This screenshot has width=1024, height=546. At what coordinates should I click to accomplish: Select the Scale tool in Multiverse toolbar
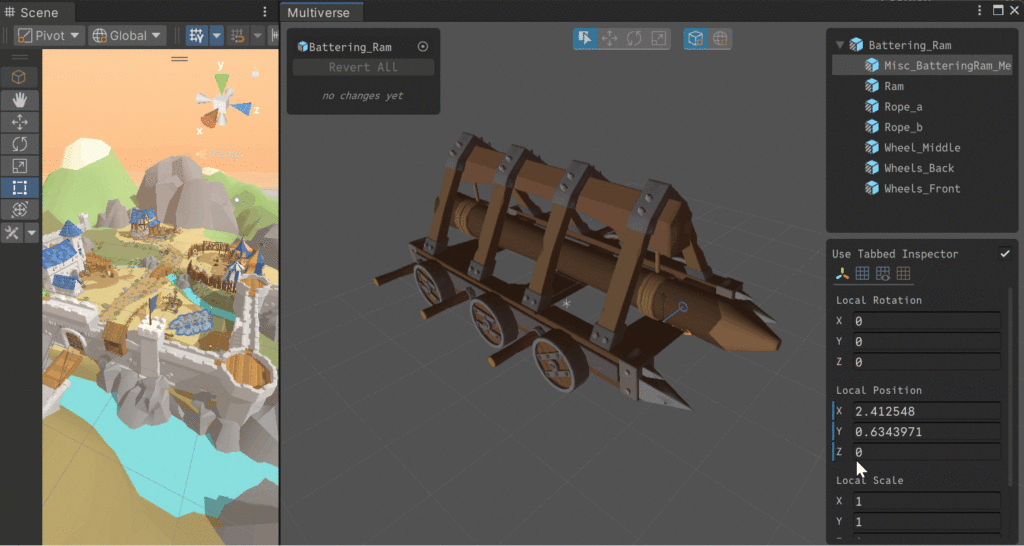coord(658,39)
